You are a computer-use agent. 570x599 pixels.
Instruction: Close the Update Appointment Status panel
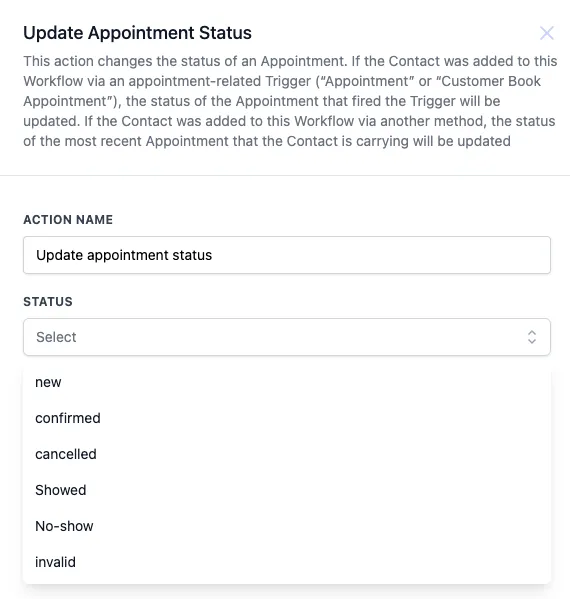[547, 33]
